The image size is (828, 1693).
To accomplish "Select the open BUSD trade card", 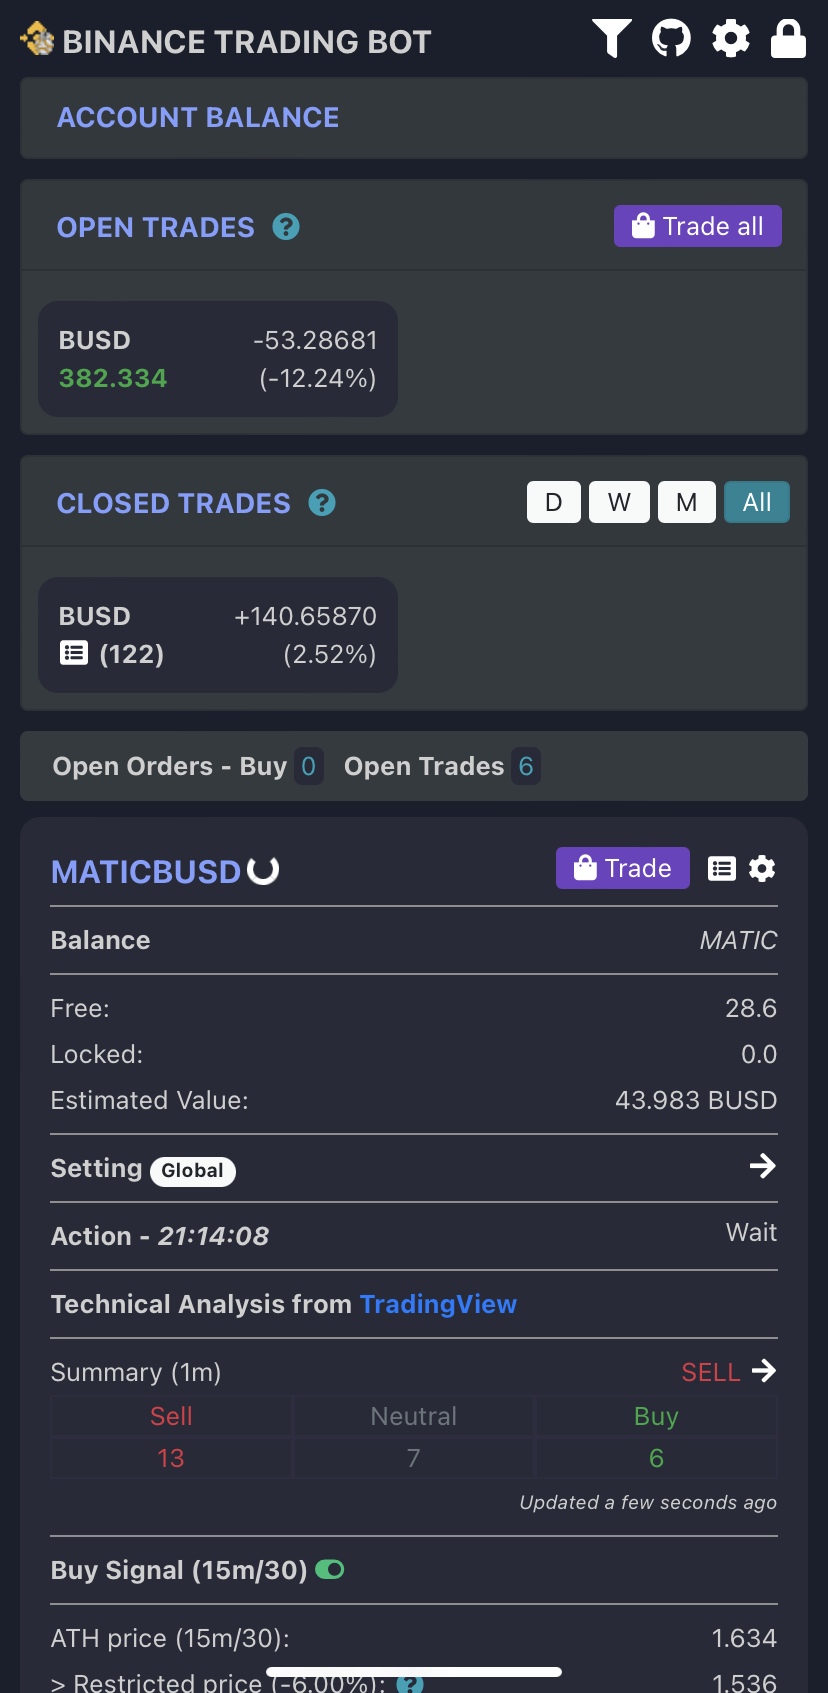I will coord(217,359).
